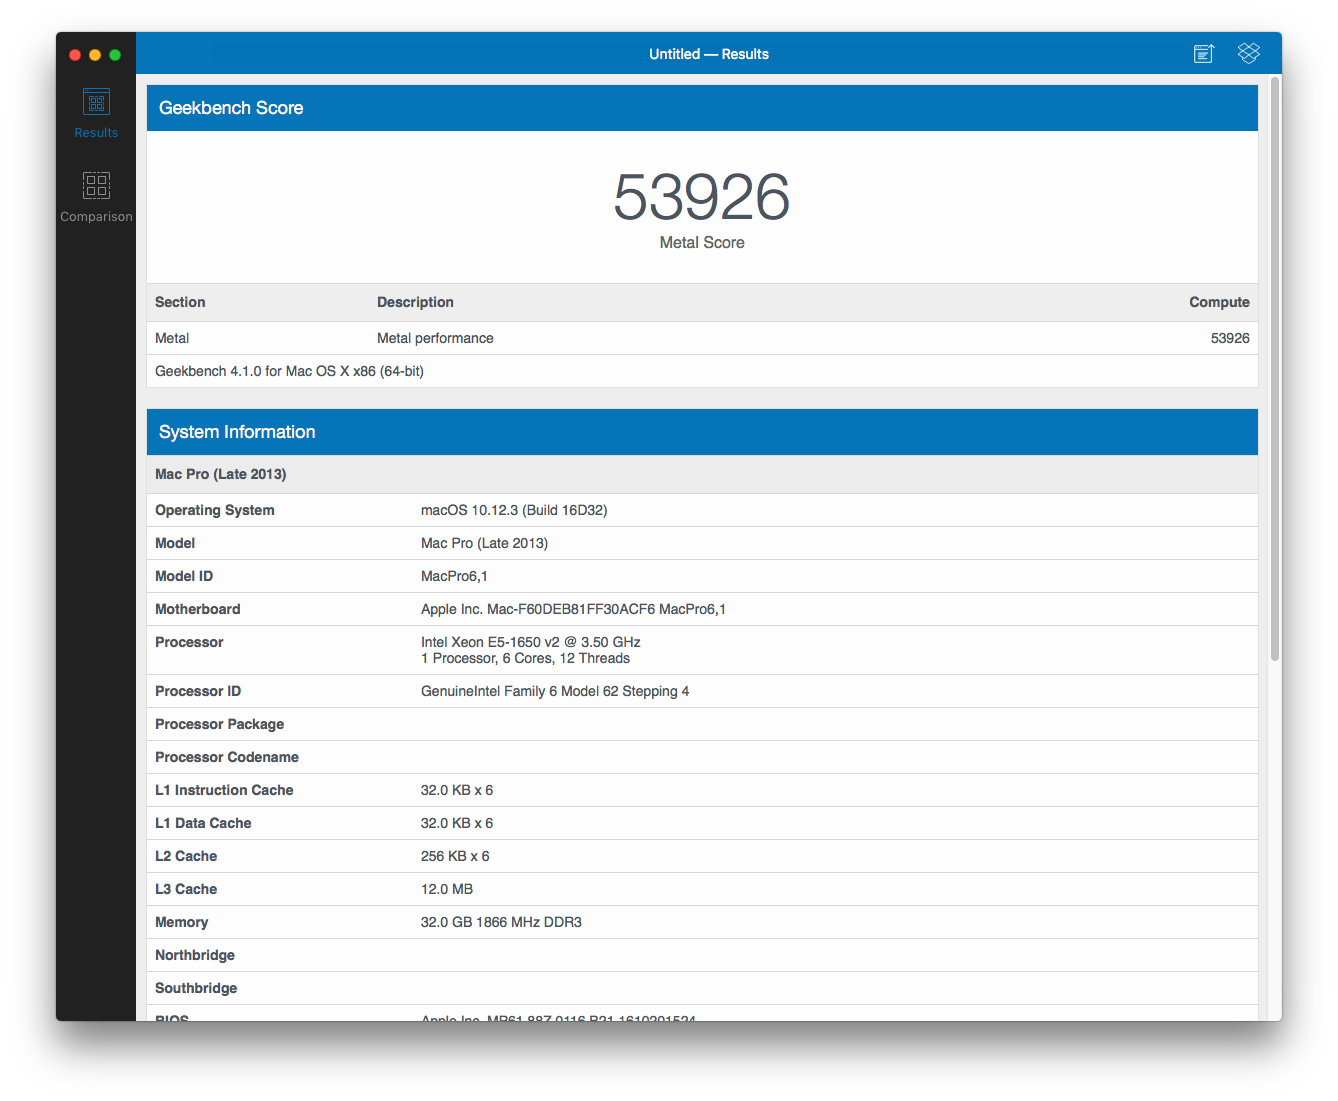Click 'macOS 10.12.3 (Build 16D32)' value

[x=514, y=510]
